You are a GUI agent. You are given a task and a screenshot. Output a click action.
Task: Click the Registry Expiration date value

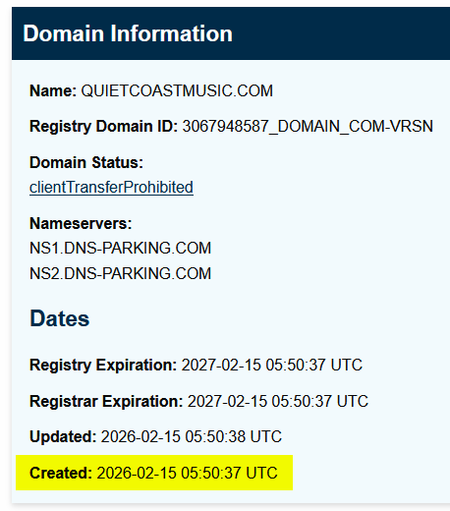(x=272, y=365)
